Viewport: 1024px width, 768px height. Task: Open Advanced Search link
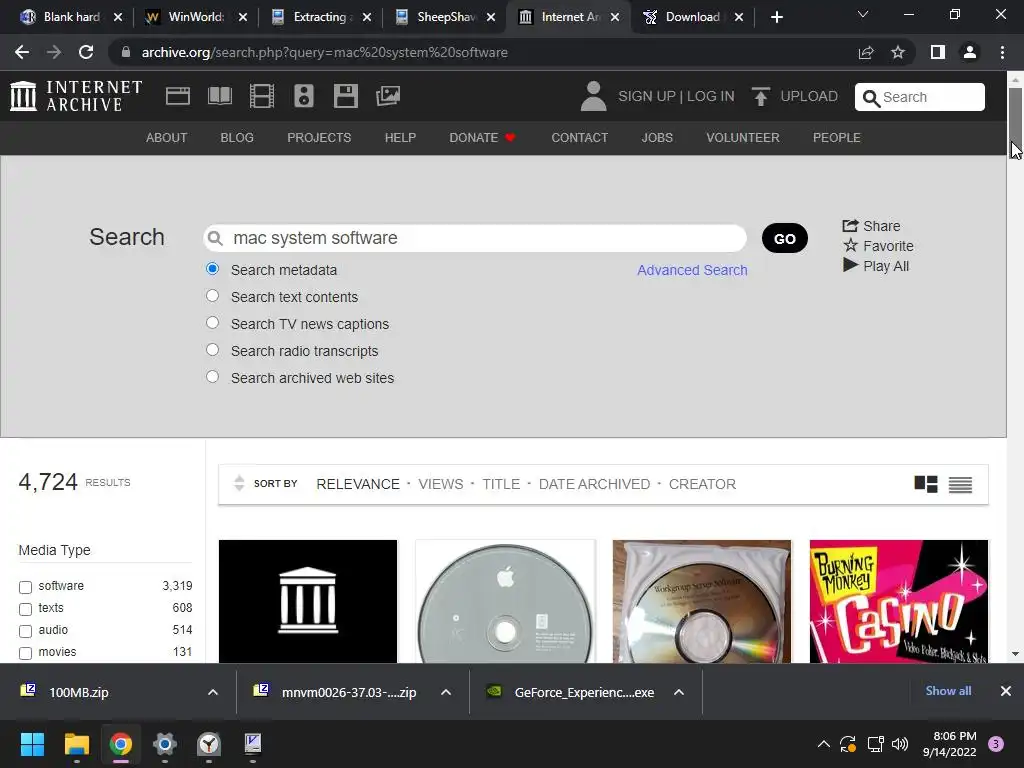(692, 270)
